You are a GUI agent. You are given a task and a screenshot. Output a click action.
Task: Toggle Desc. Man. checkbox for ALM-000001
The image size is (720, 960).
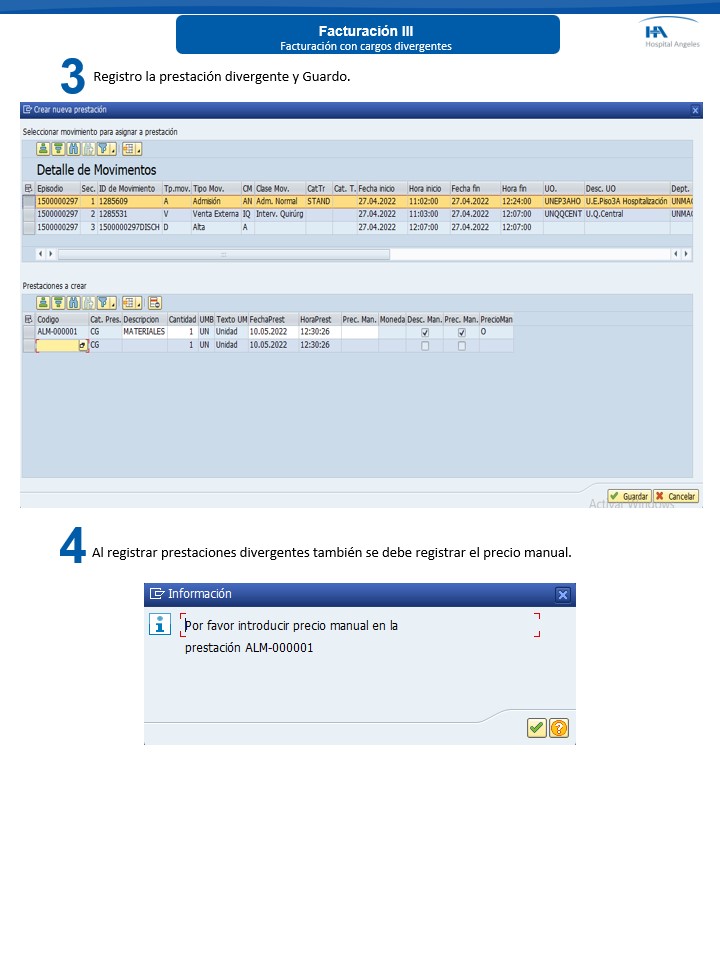(x=425, y=332)
